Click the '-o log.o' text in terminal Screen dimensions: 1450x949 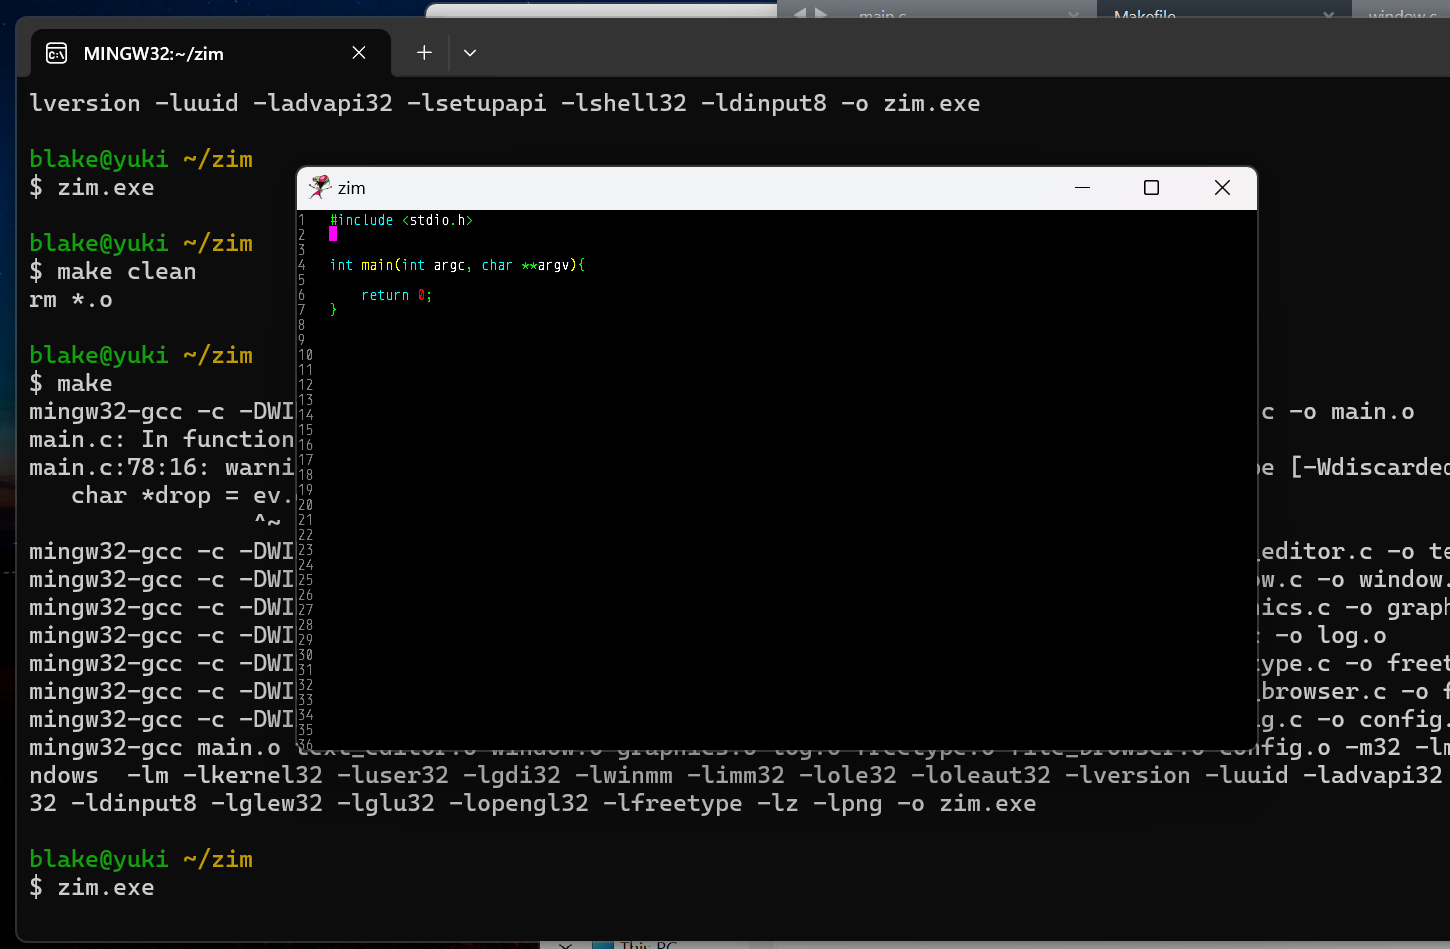point(1330,635)
